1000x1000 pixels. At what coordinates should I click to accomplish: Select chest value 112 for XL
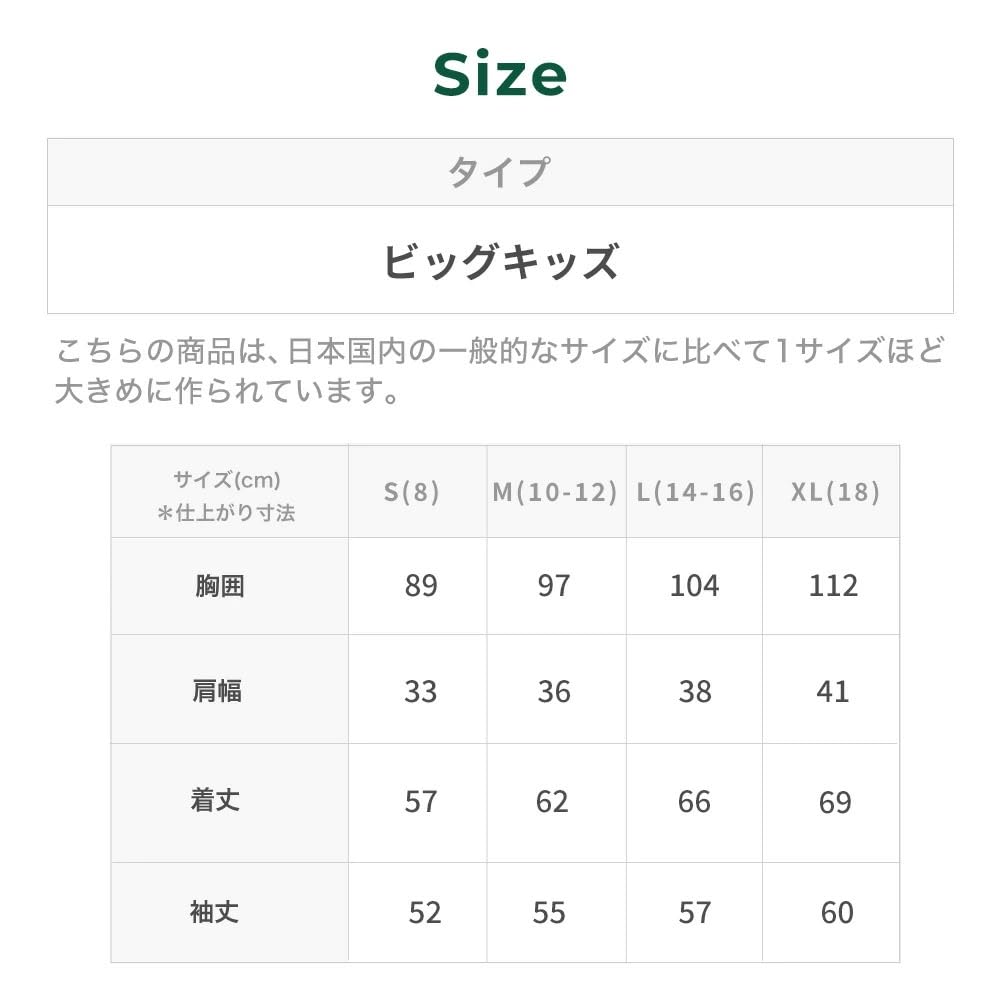tap(833, 586)
